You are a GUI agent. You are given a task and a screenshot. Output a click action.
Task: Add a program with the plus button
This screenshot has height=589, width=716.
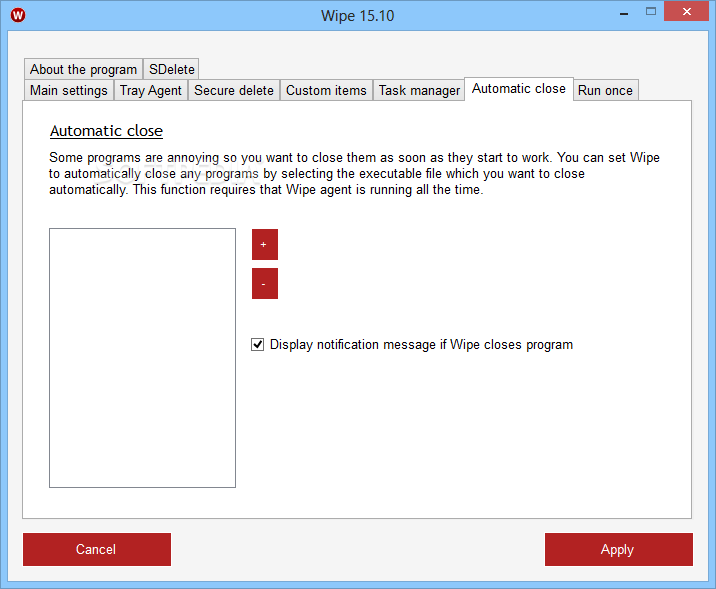265,244
